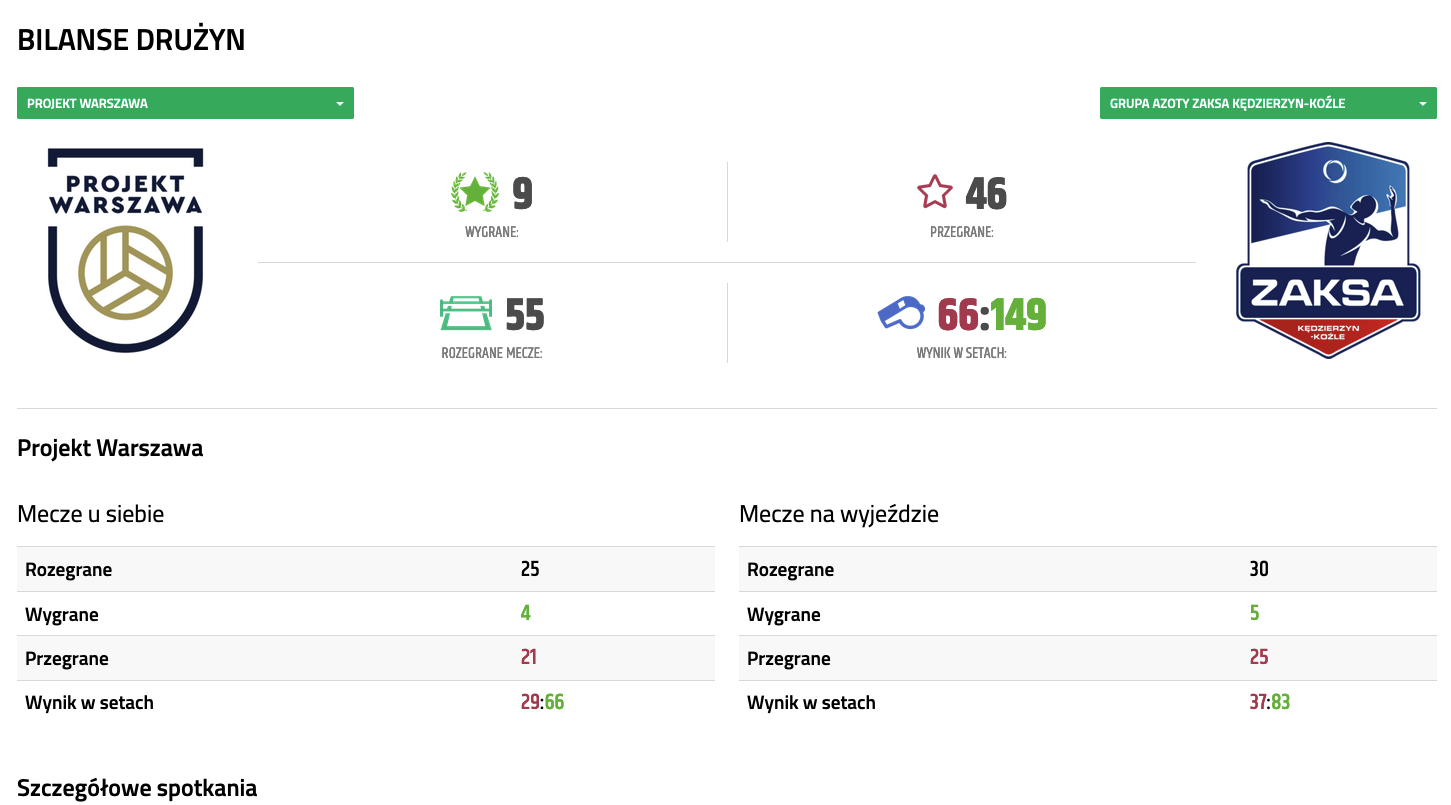Click the ZAKSA Kędzierzyn-Koźle team logo
The image size is (1451, 805).
[1327, 250]
